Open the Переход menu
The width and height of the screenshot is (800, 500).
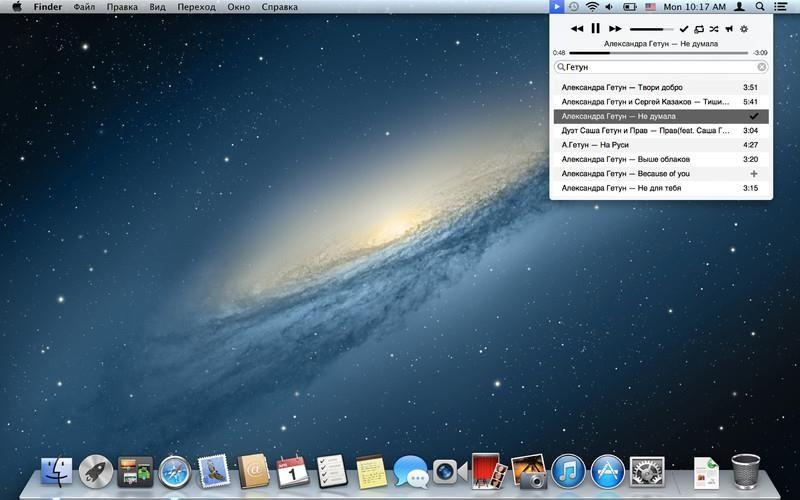coord(196,7)
